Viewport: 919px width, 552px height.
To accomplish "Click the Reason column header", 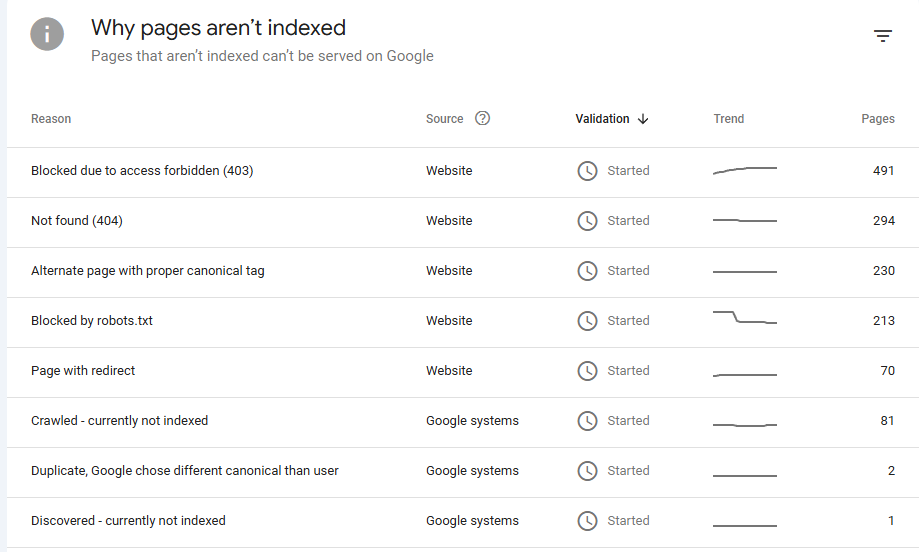I will click(51, 119).
